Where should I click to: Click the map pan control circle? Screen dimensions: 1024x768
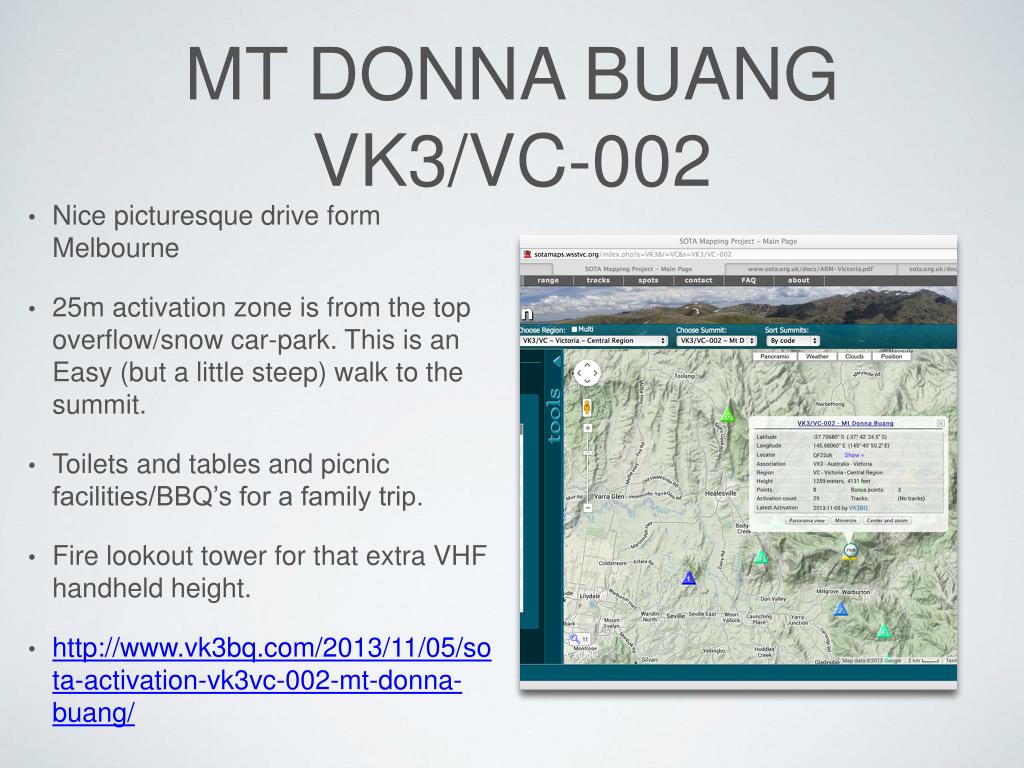click(x=586, y=373)
